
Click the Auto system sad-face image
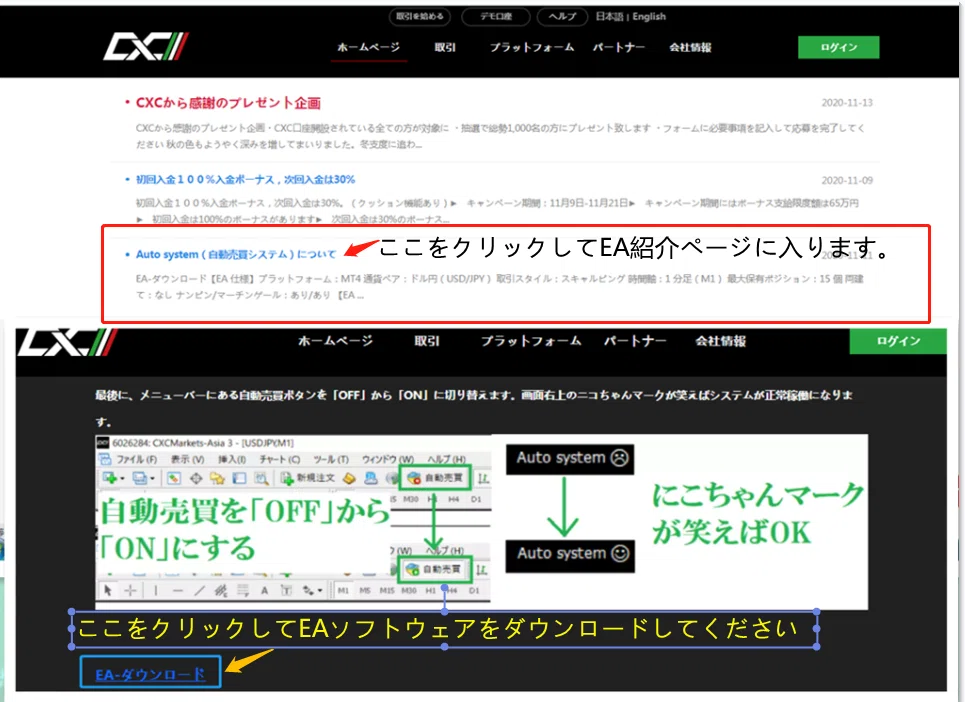570,458
